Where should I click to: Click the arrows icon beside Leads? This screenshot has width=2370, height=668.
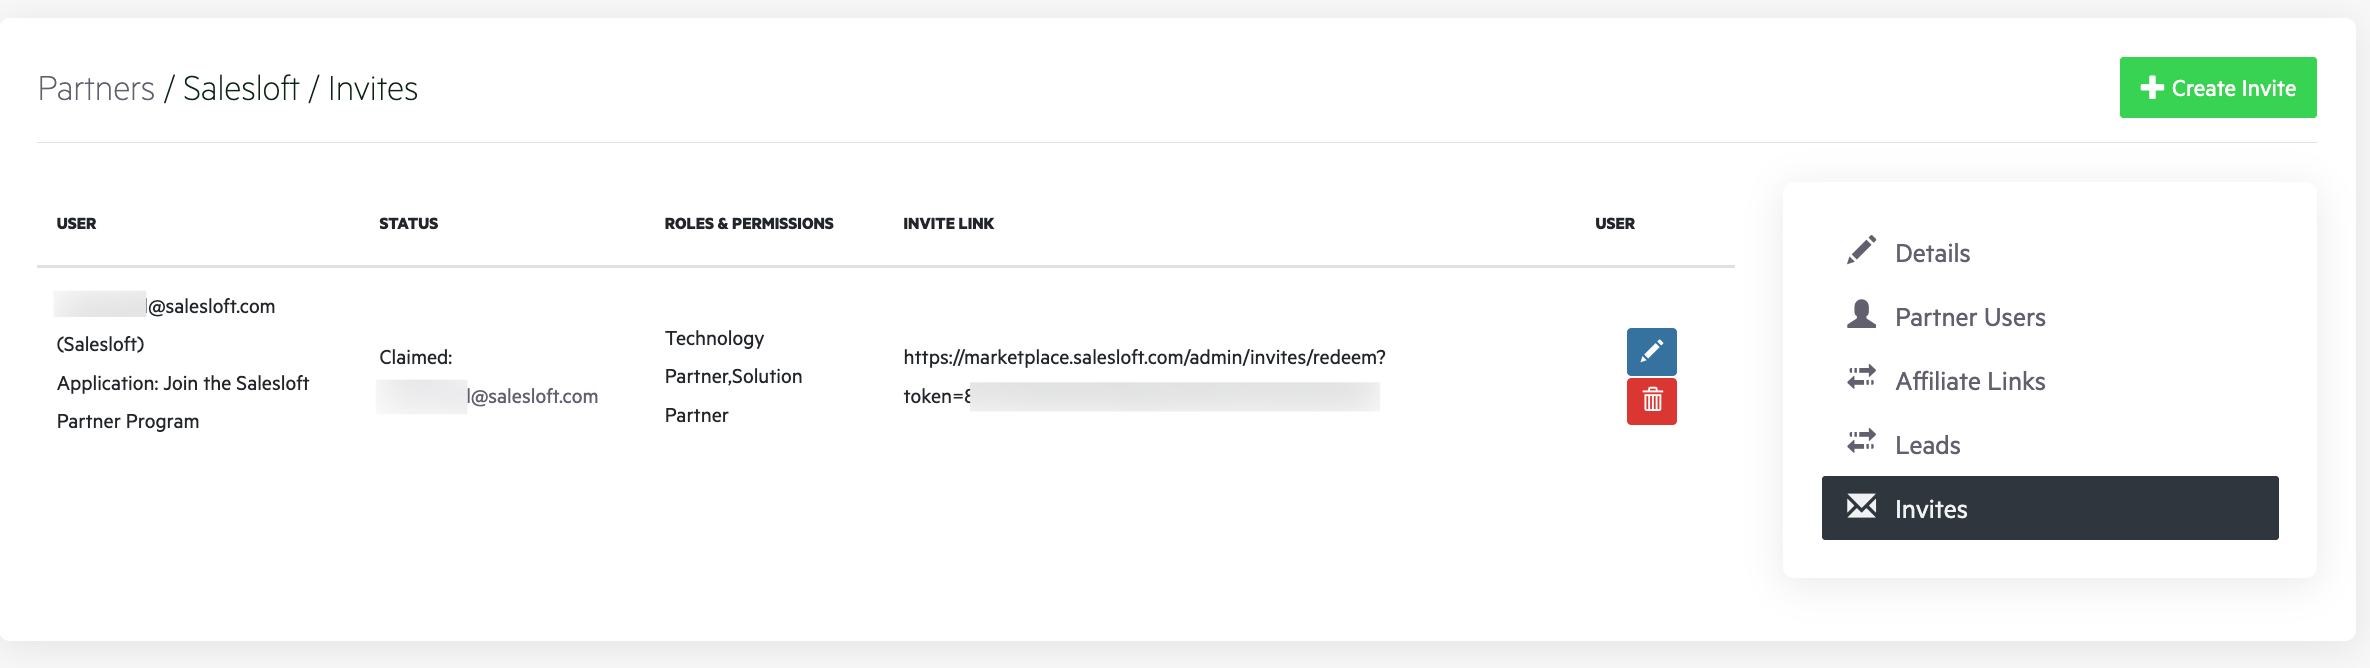coord(1861,443)
